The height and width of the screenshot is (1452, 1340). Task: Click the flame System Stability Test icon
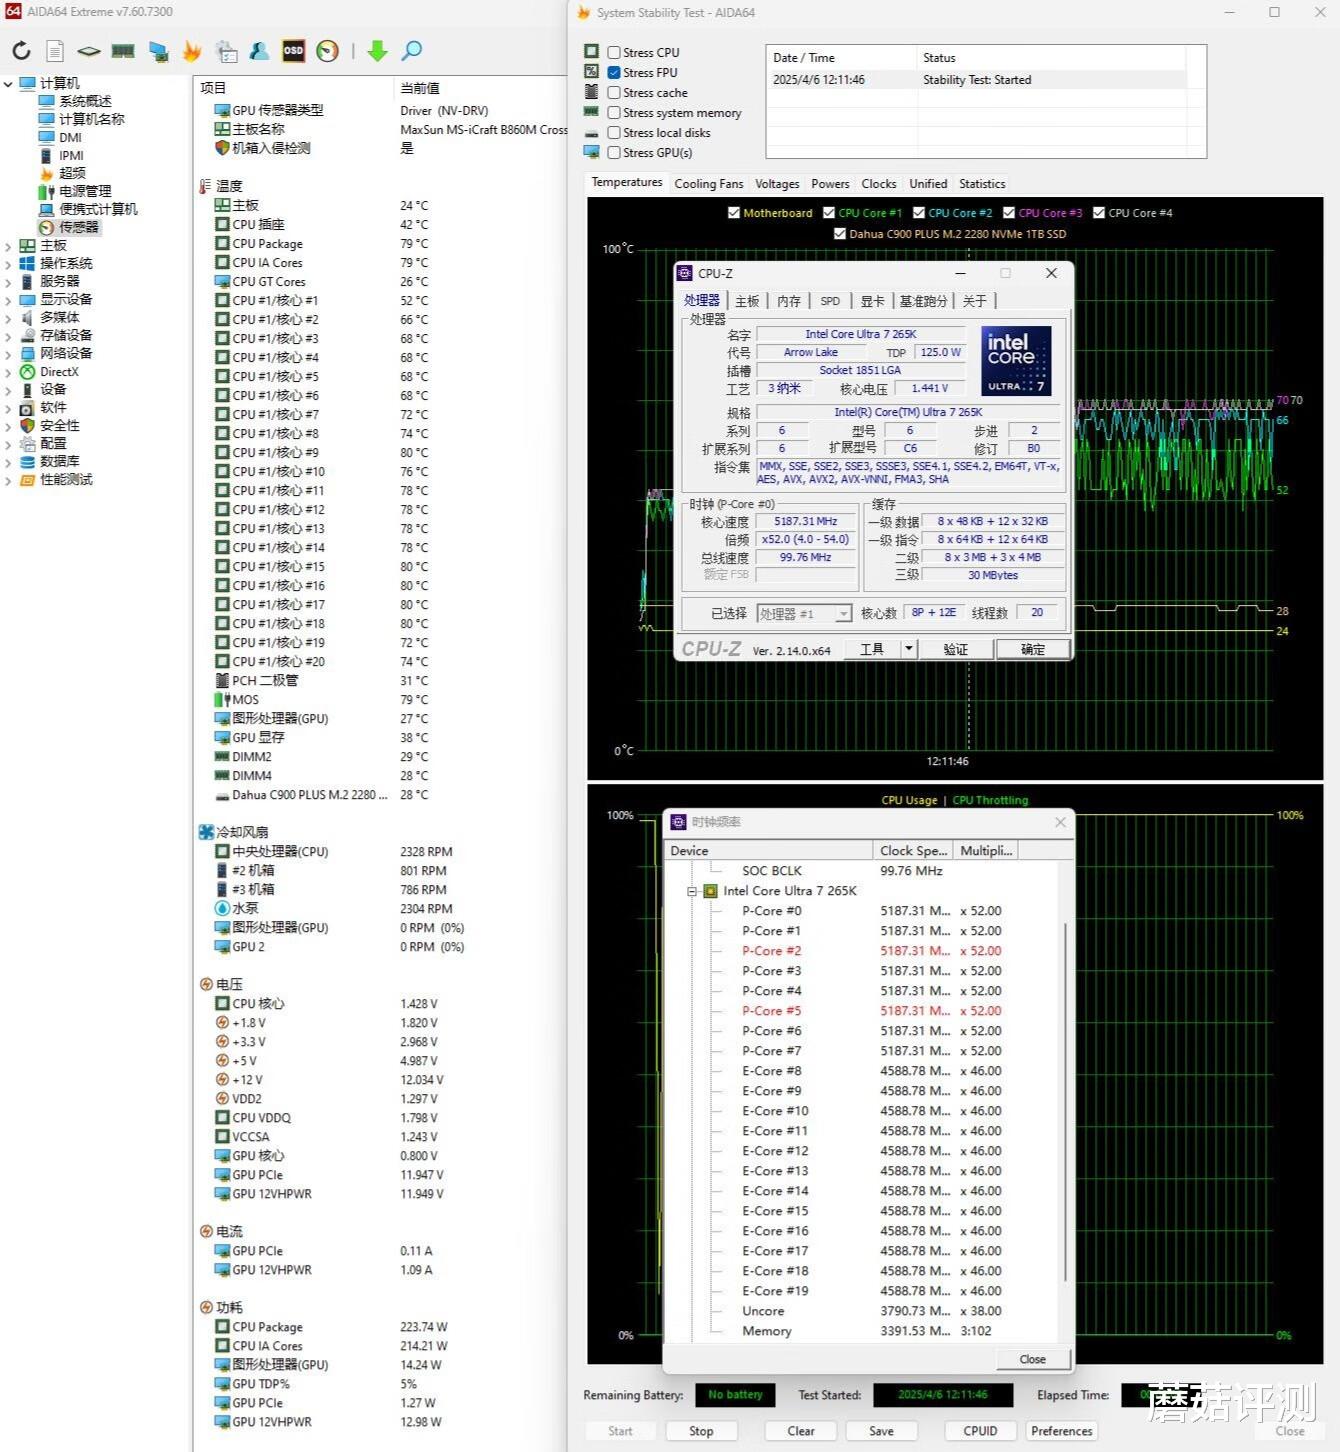point(192,51)
